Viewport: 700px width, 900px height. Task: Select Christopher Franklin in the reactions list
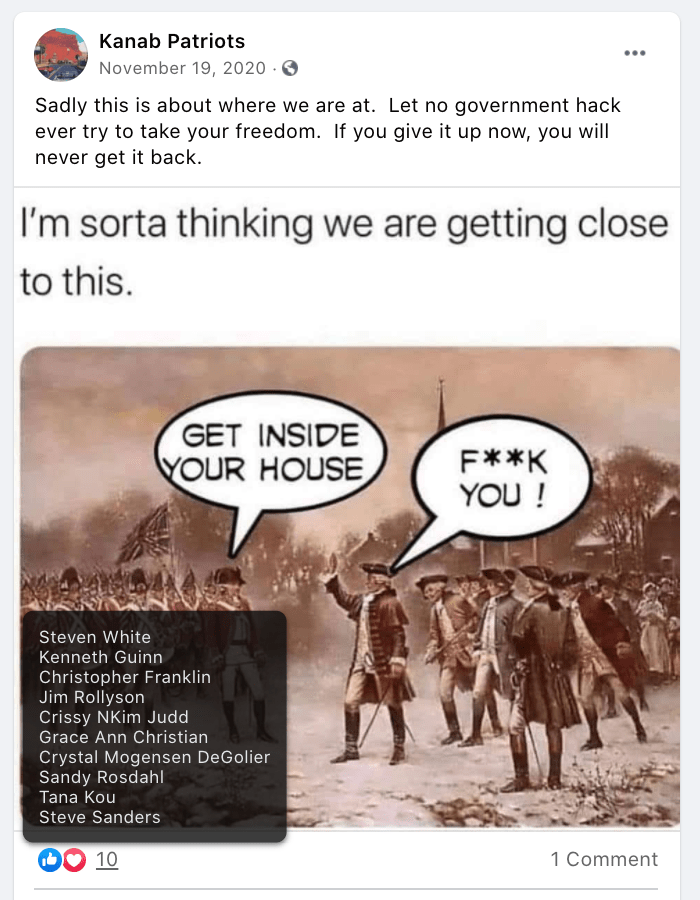(125, 677)
